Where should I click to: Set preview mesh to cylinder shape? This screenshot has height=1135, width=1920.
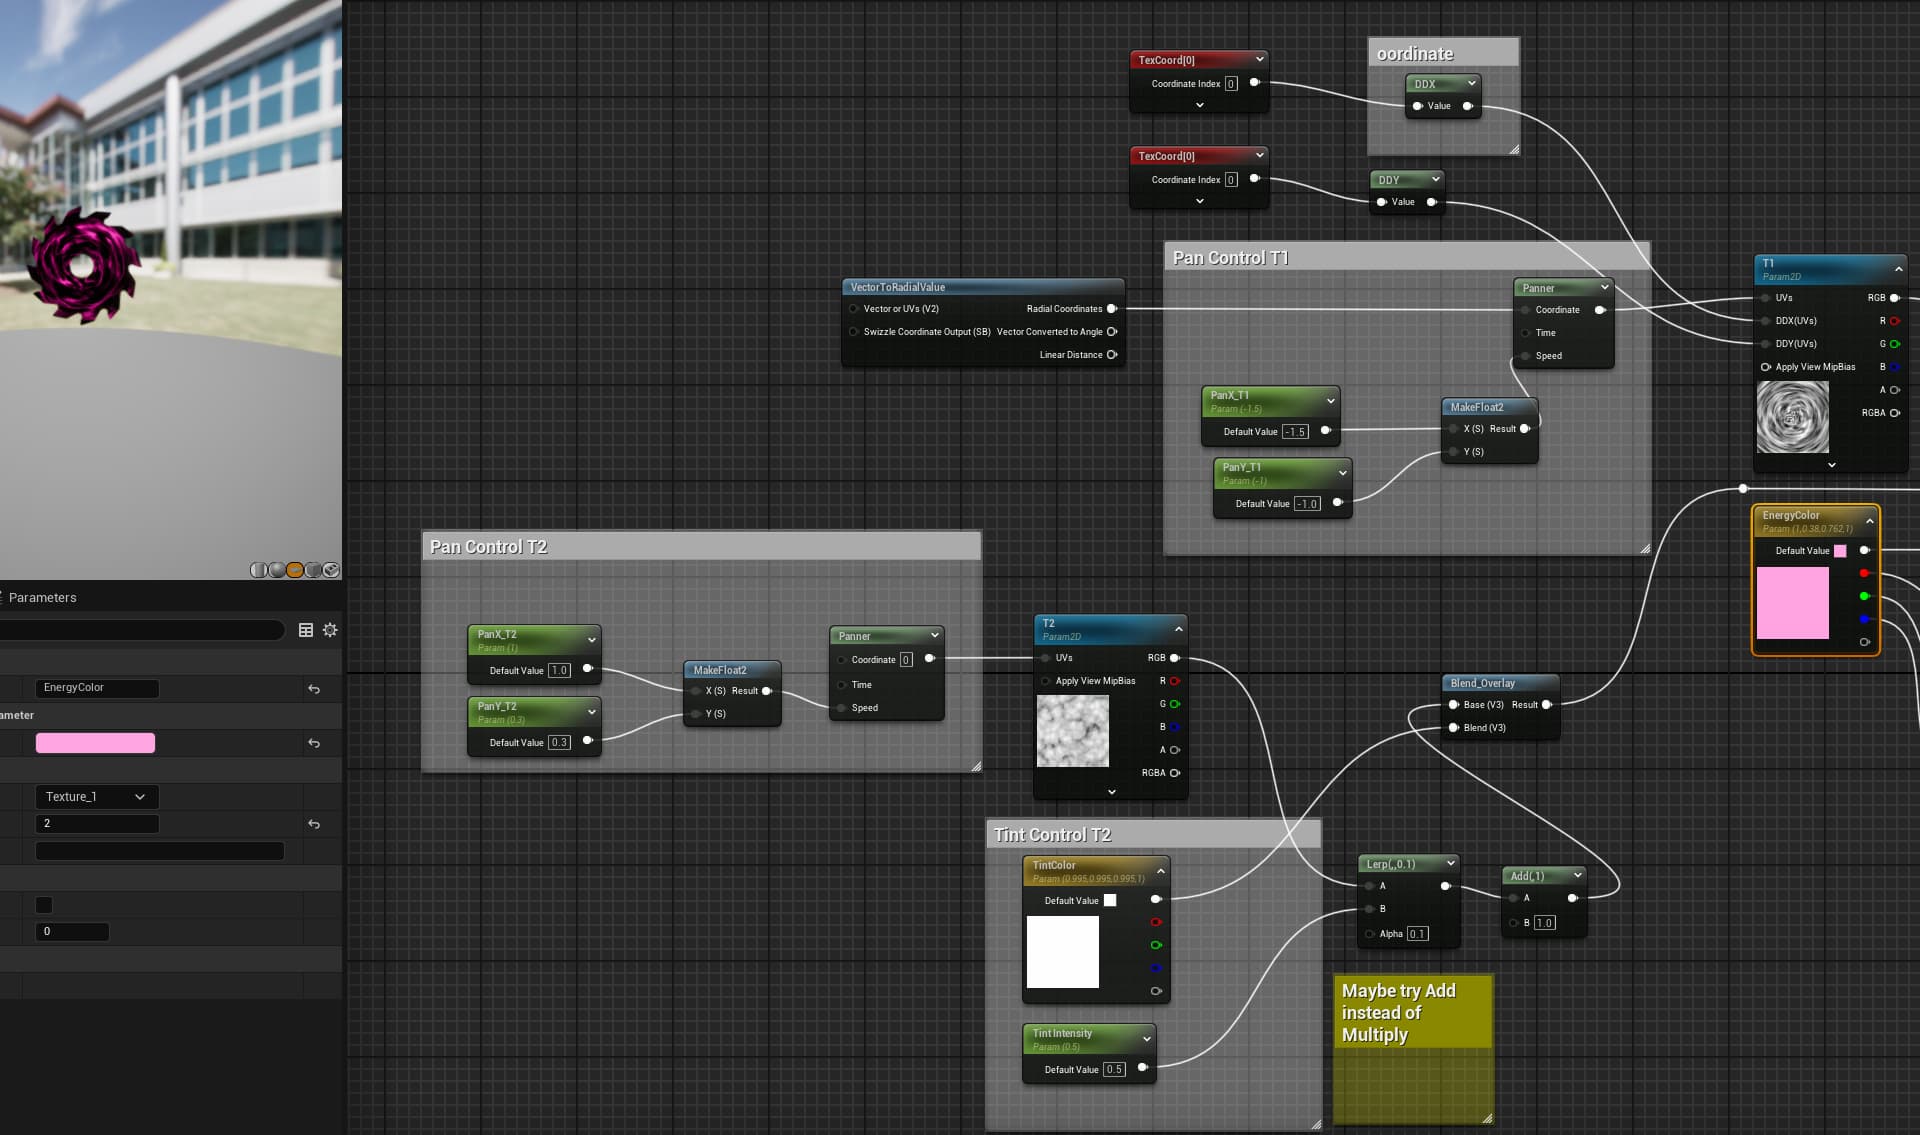coord(258,570)
